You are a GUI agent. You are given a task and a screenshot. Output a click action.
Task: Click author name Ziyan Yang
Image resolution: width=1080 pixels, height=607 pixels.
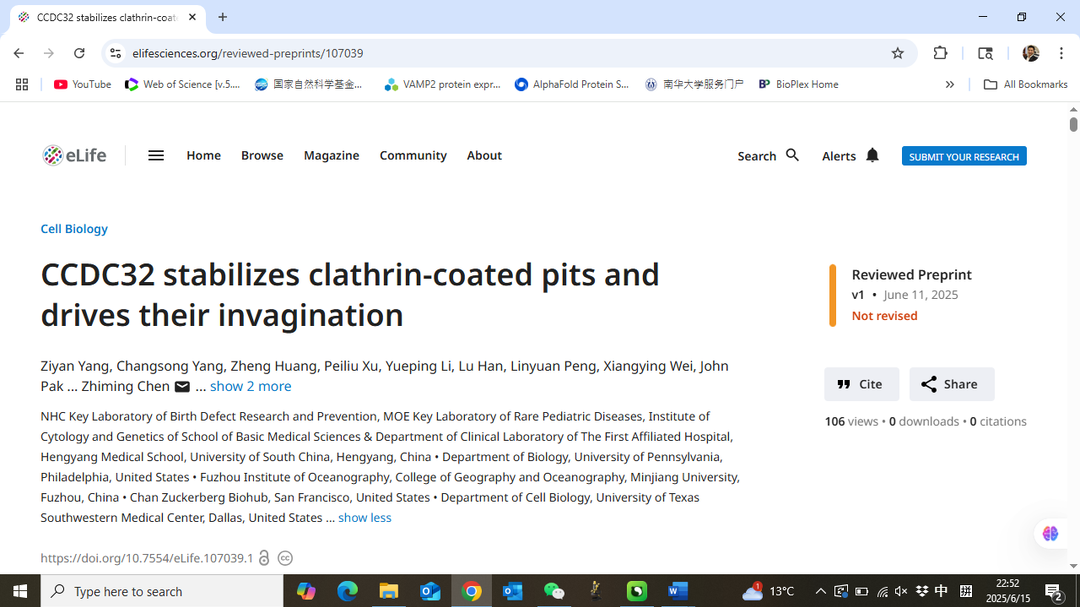click(75, 366)
